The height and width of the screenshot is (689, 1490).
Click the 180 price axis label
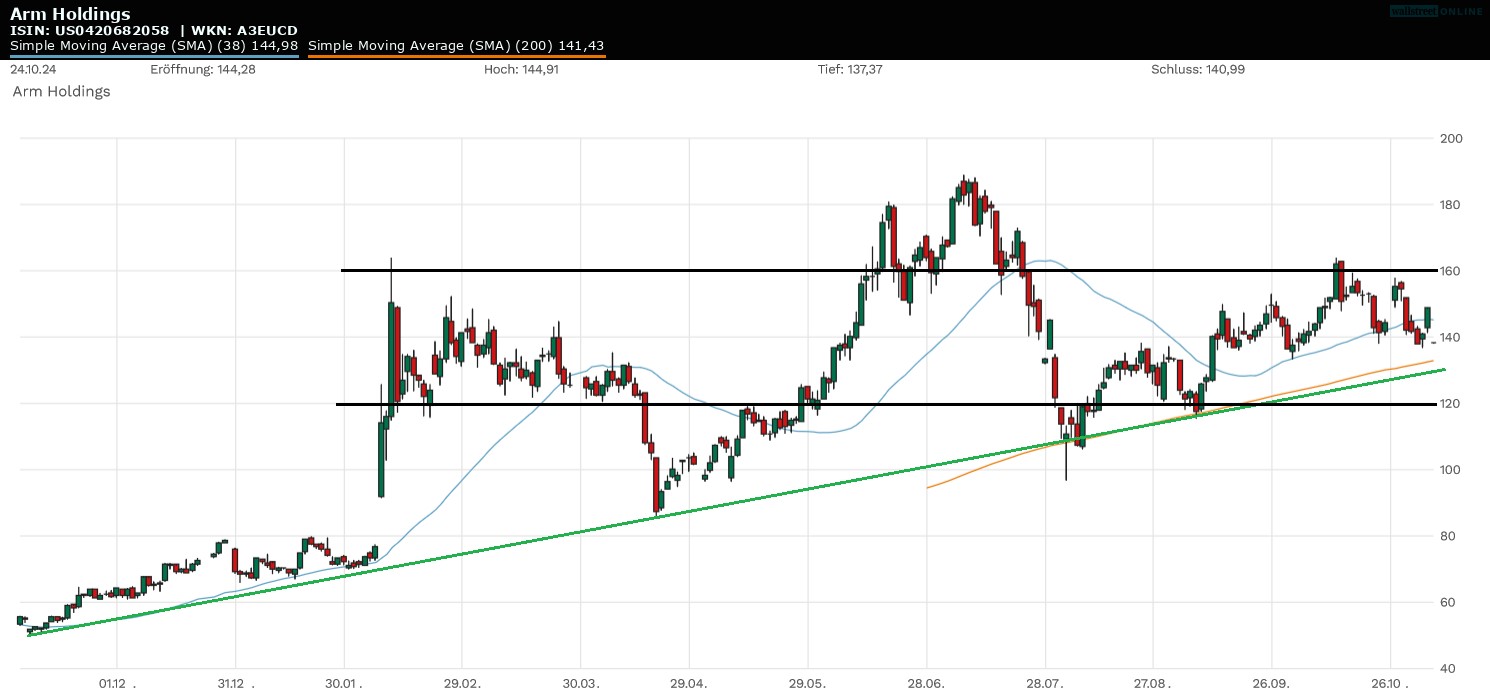pos(1450,205)
